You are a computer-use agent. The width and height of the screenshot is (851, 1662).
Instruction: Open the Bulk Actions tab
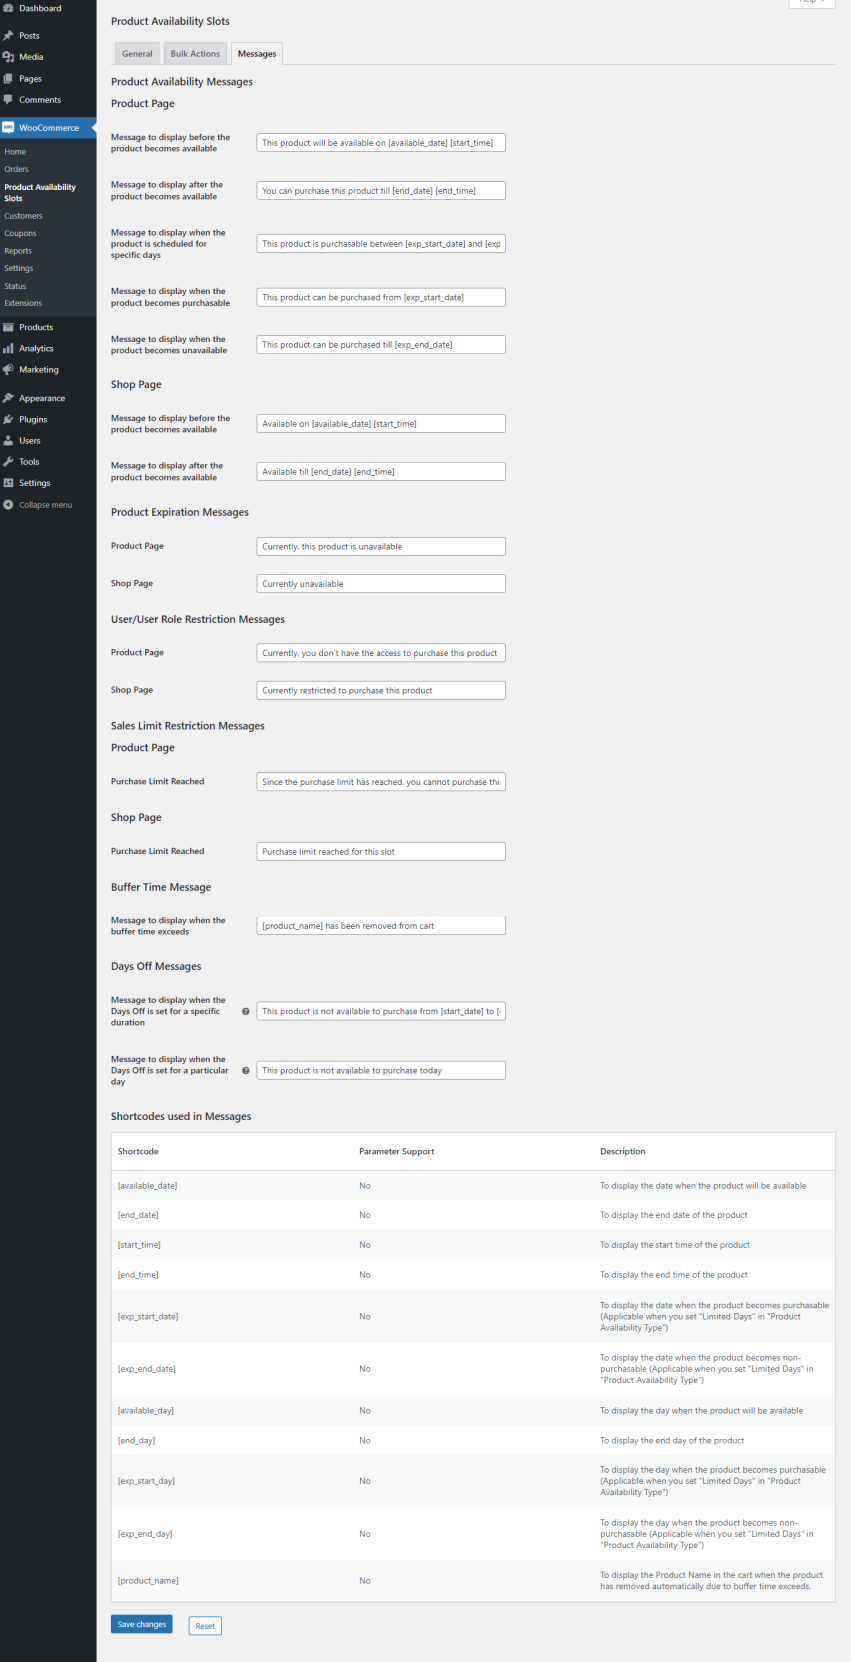[x=195, y=54]
